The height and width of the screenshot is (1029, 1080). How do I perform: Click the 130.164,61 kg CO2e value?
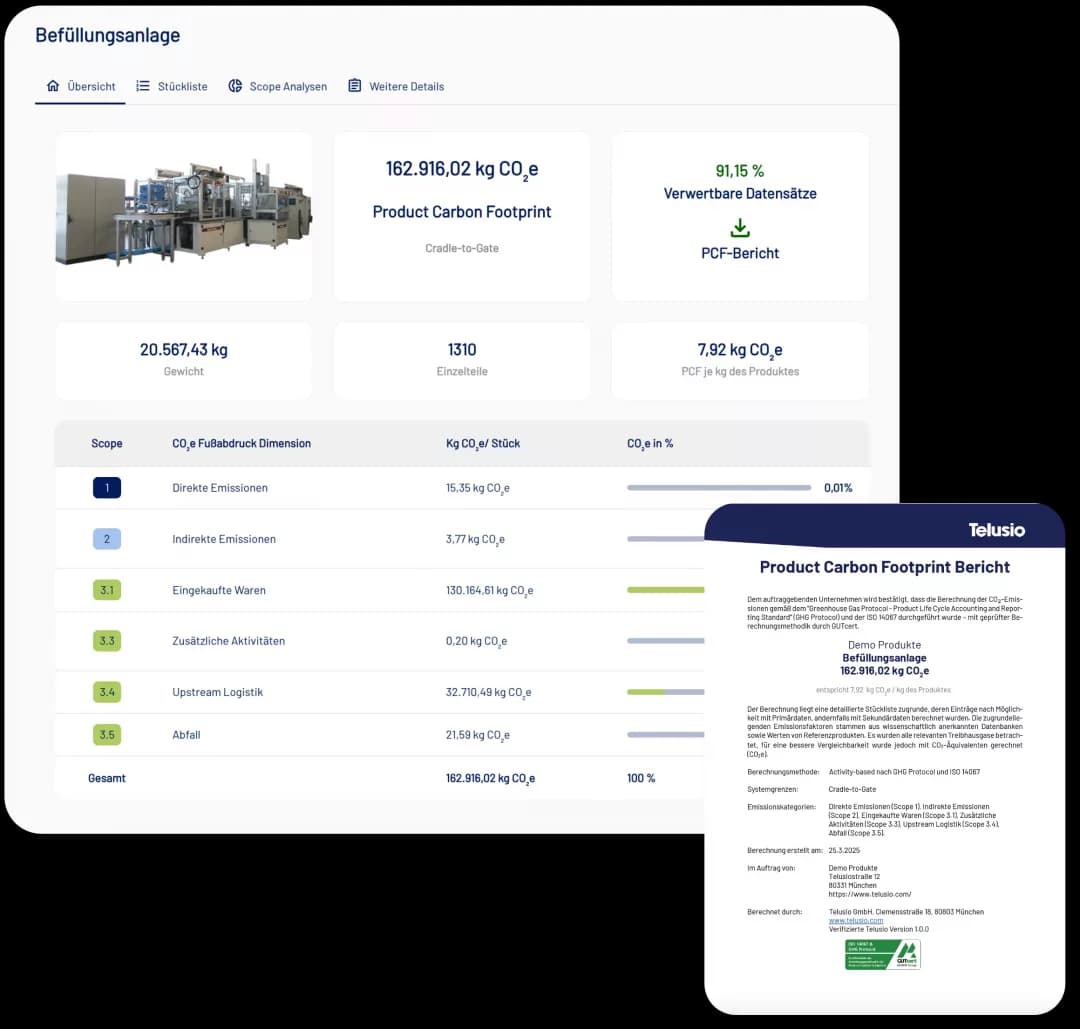[x=489, y=590]
